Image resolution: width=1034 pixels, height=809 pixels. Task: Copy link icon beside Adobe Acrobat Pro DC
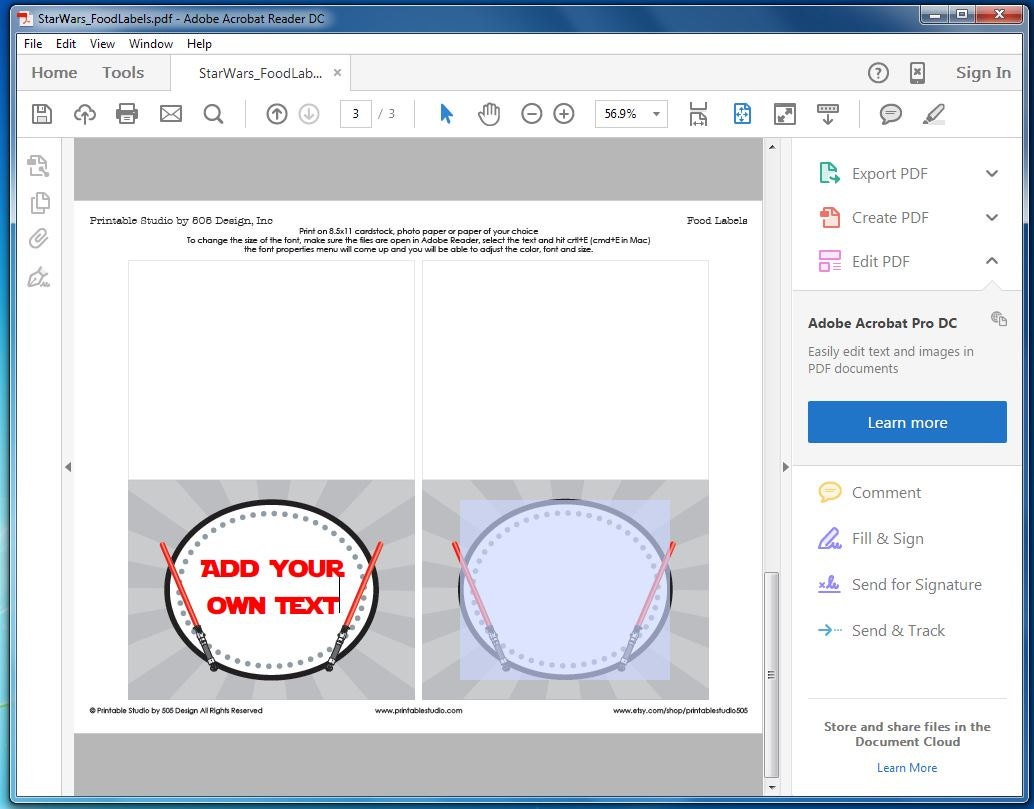[x=999, y=319]
